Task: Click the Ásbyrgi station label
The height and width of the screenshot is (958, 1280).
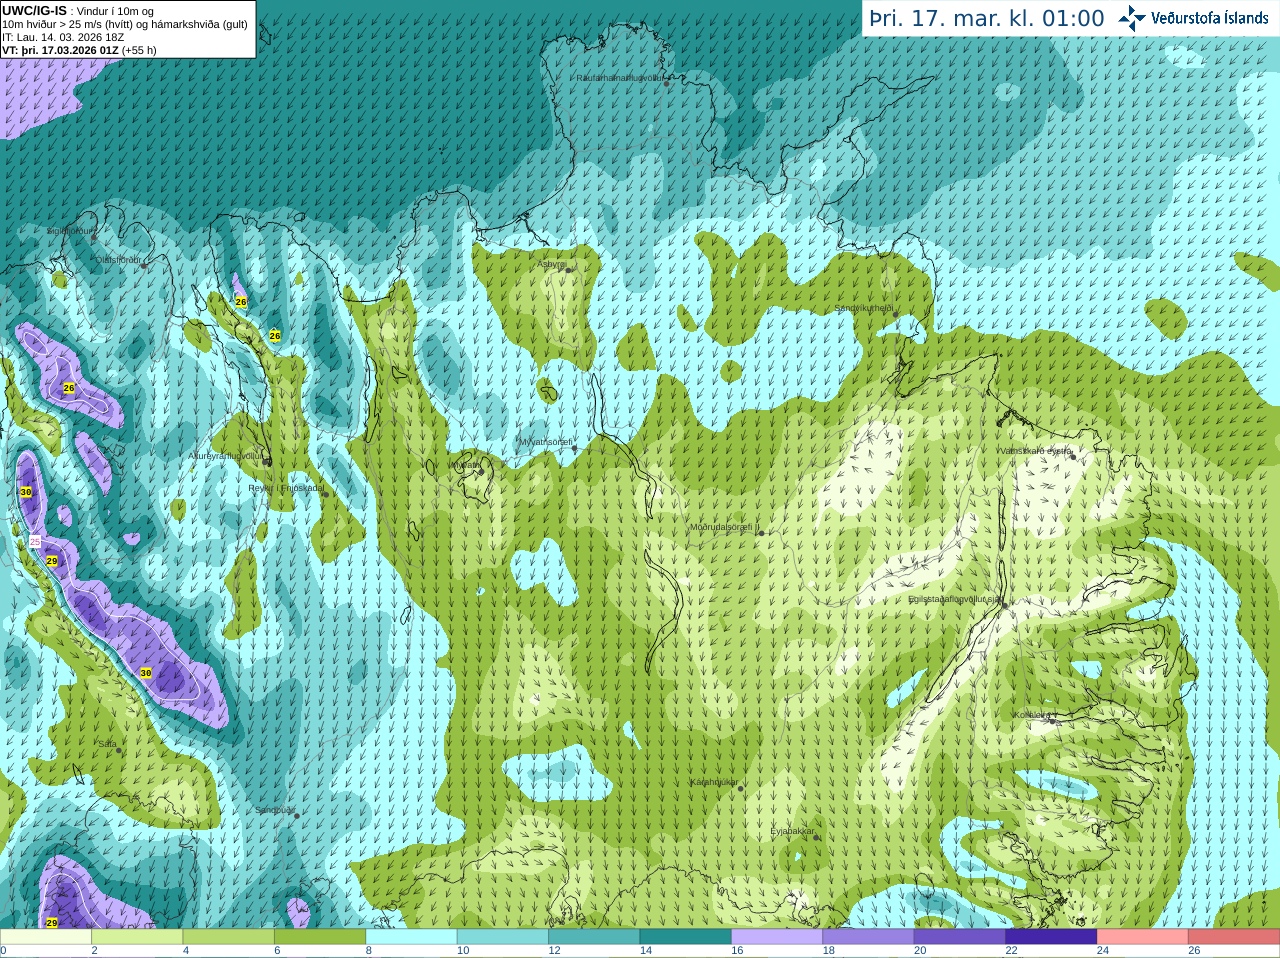Action: [x=551, y=264]
